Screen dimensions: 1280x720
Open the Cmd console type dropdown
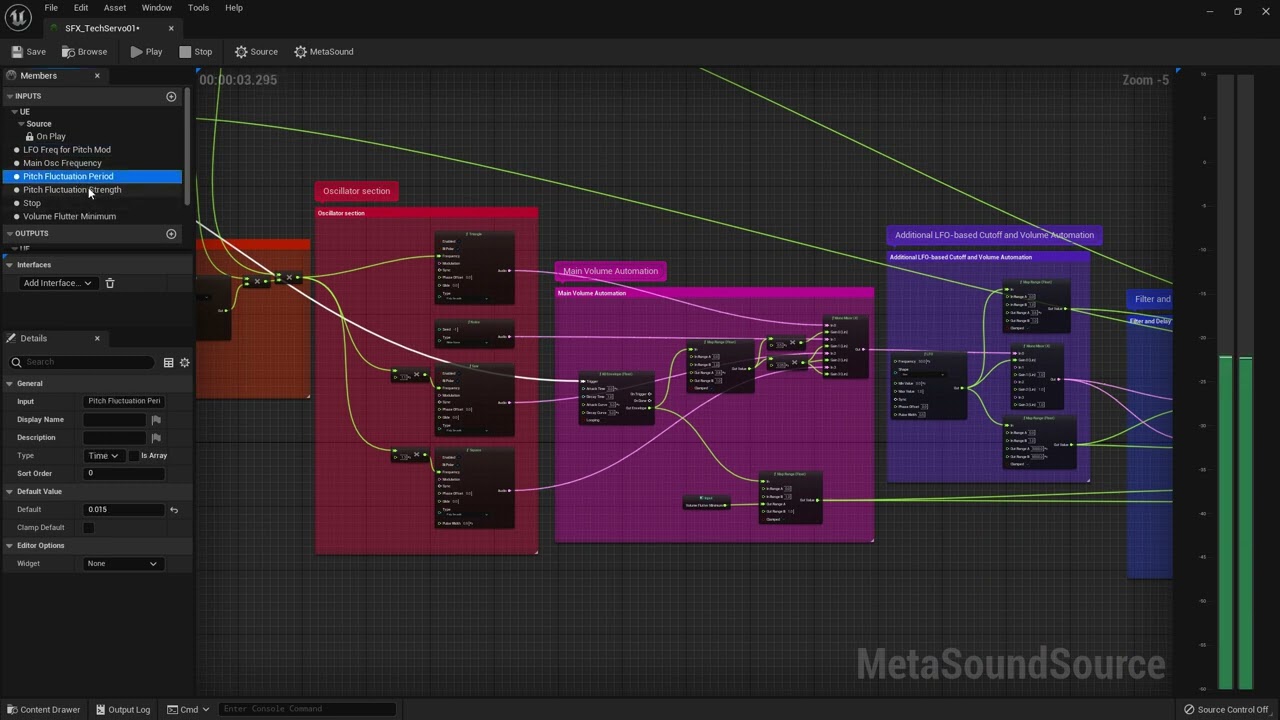pos(189,710)
